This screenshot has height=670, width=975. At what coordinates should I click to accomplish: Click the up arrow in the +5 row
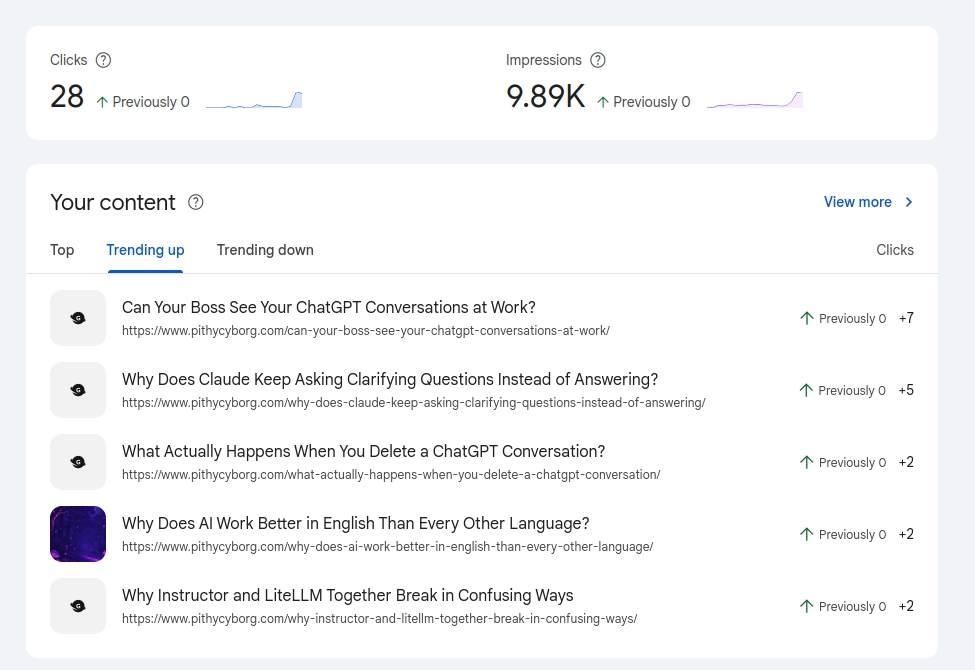[806, 391]
